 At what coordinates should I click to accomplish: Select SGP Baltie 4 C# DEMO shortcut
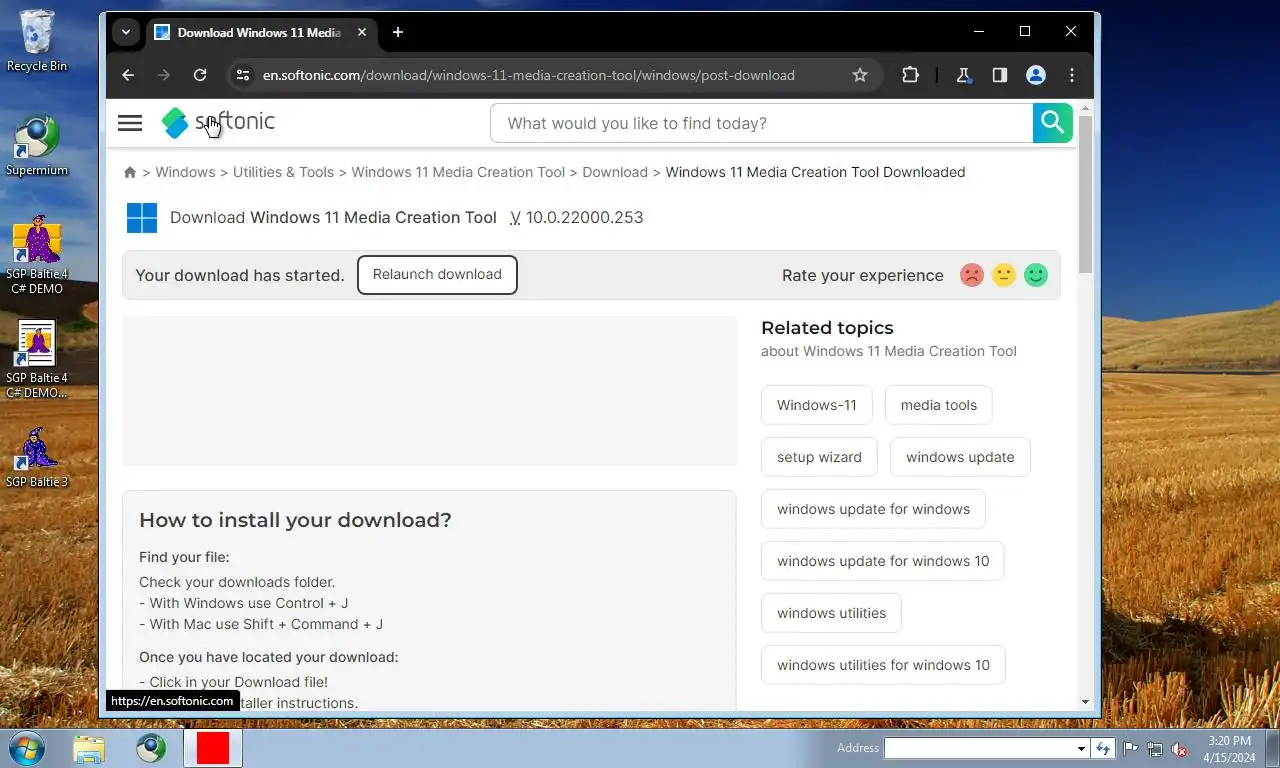37,256
